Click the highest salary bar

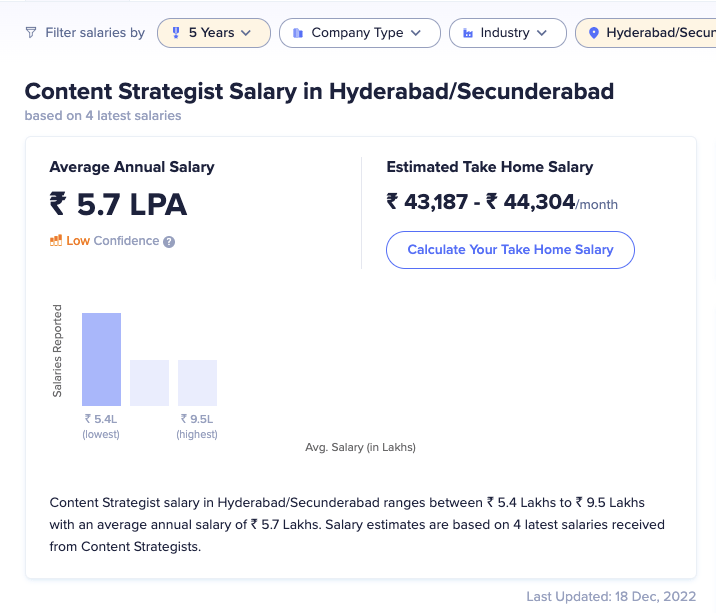coord(197,383)
